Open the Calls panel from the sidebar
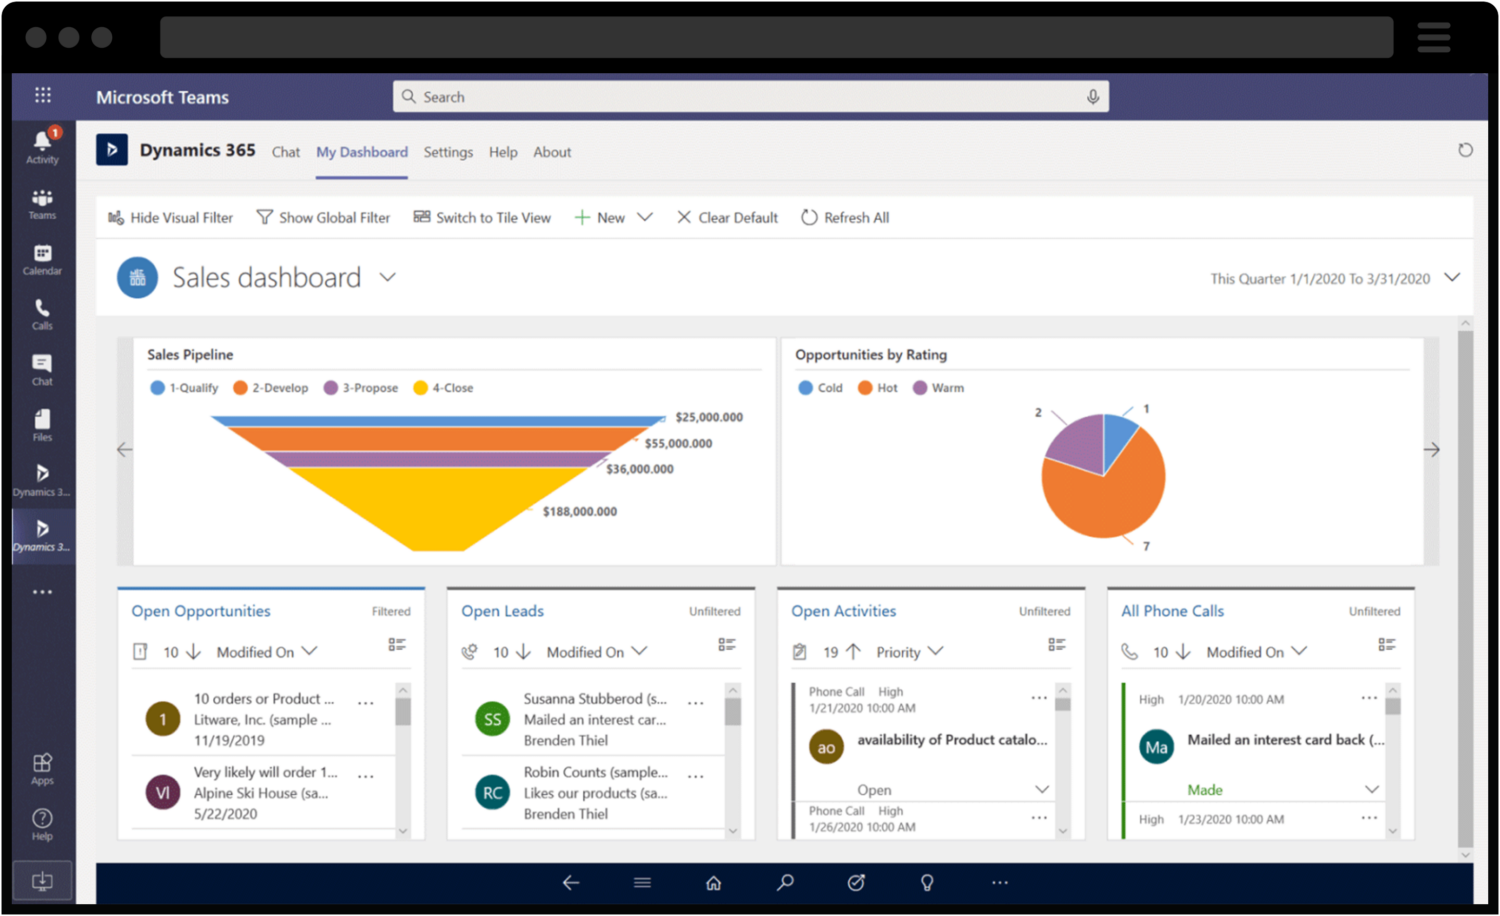Viewport: 1500px width, 916px height. pos(42,313)
